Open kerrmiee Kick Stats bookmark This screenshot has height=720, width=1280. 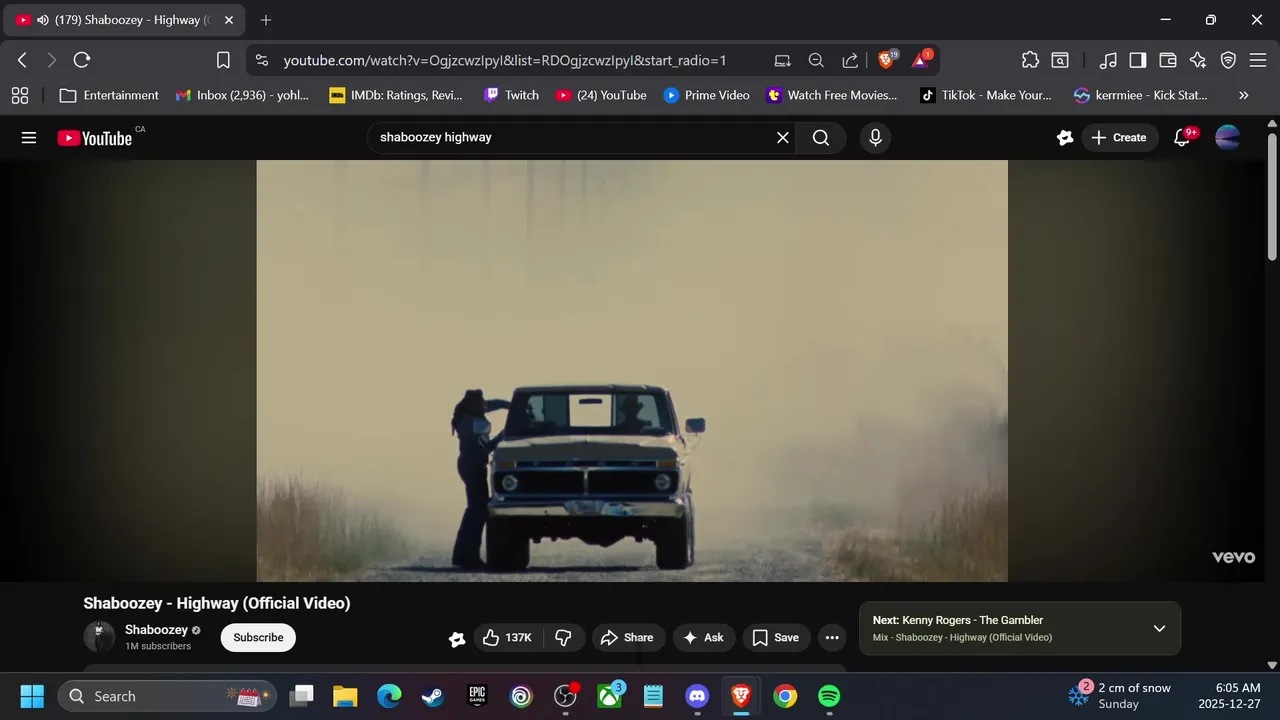click(x=1140, y=95)
